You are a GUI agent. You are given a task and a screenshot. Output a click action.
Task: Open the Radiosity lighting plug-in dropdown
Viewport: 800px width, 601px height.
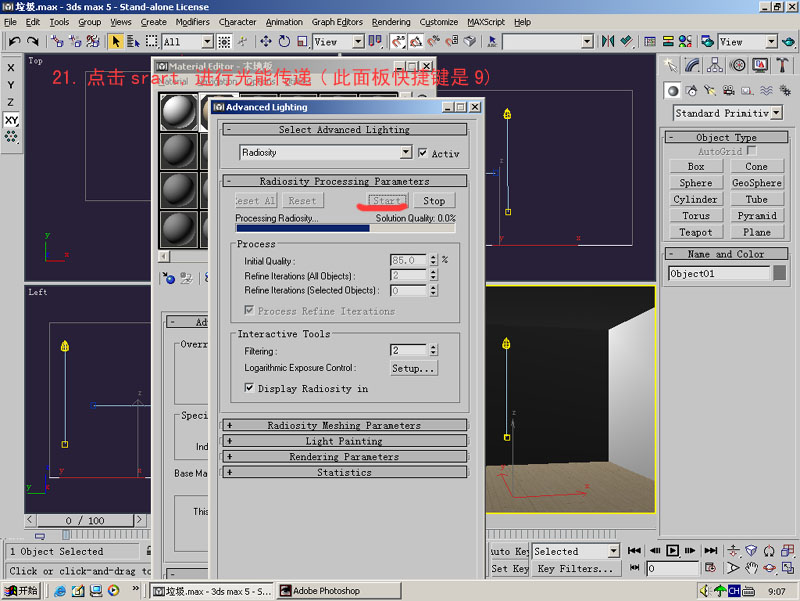[x=406, y=152]
